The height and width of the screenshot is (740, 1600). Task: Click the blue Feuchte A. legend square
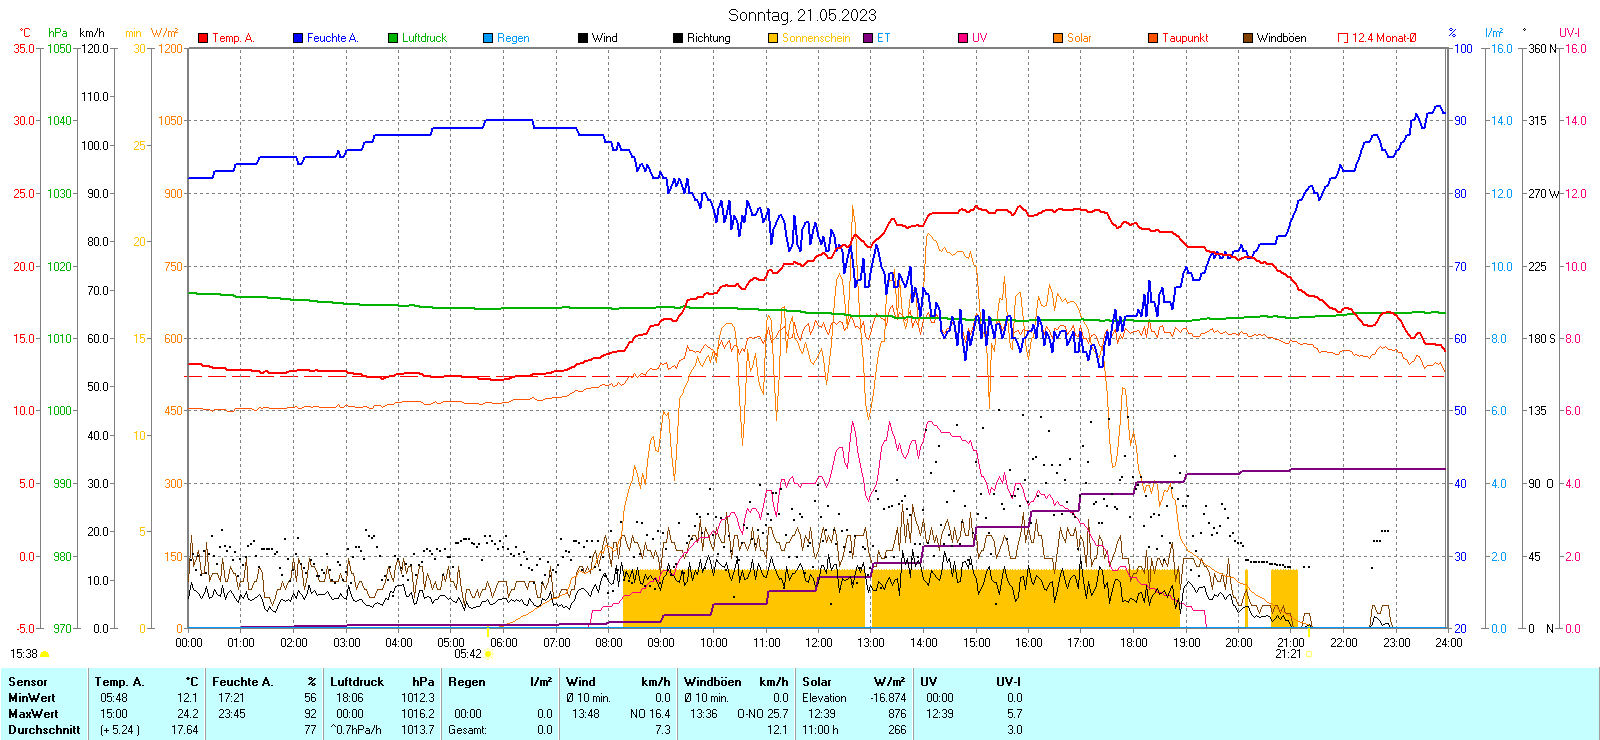coord(298,38)
